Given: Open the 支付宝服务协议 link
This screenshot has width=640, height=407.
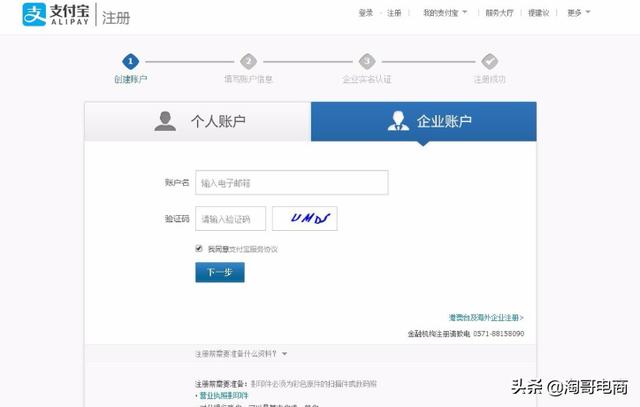Looking at the screenshot, I should pos(253,249).
